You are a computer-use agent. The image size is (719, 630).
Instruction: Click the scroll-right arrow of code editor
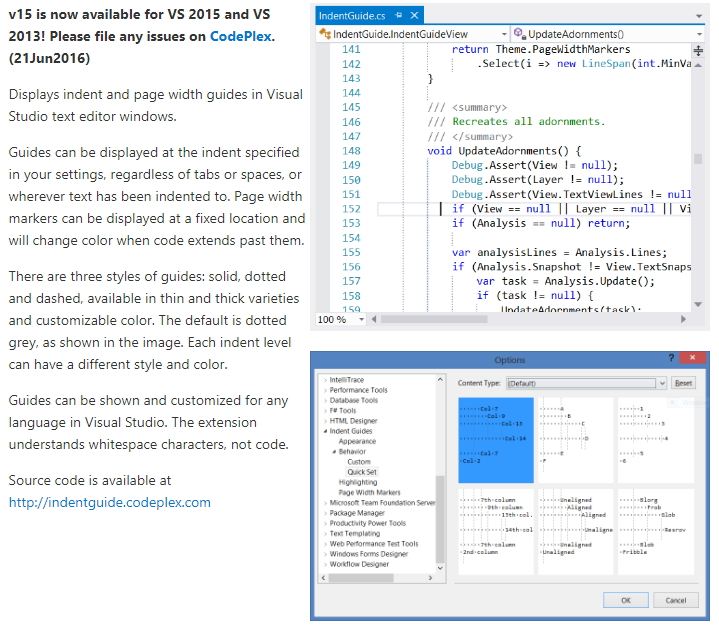[x=683, y=319]
